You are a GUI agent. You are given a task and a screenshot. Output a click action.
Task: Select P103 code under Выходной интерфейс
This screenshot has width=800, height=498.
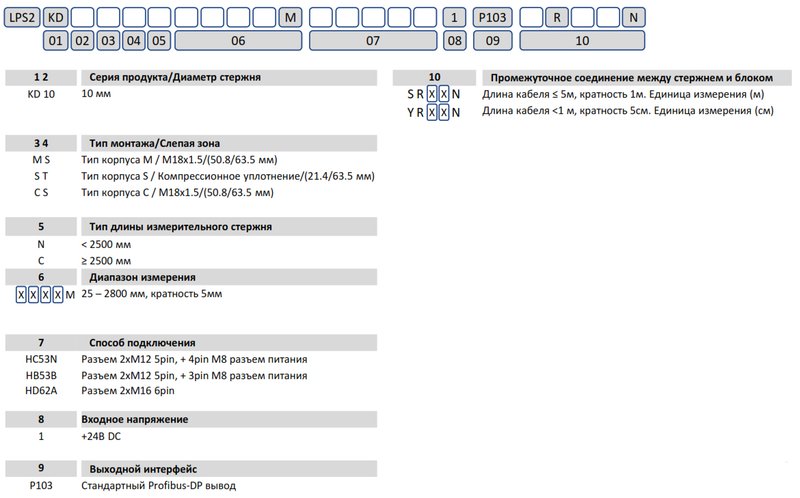point(41,486)
